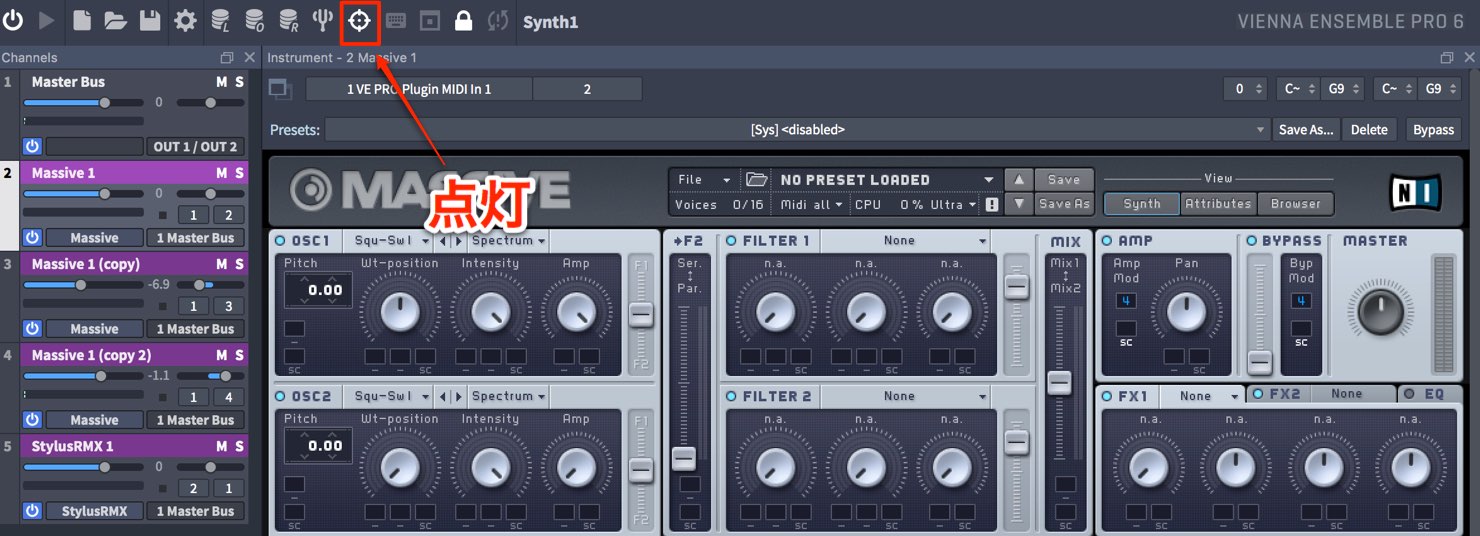Viewport: 1480px width, 536px height.
Task: Solo the Master Bus channel
Action: [x=239, y=82]
